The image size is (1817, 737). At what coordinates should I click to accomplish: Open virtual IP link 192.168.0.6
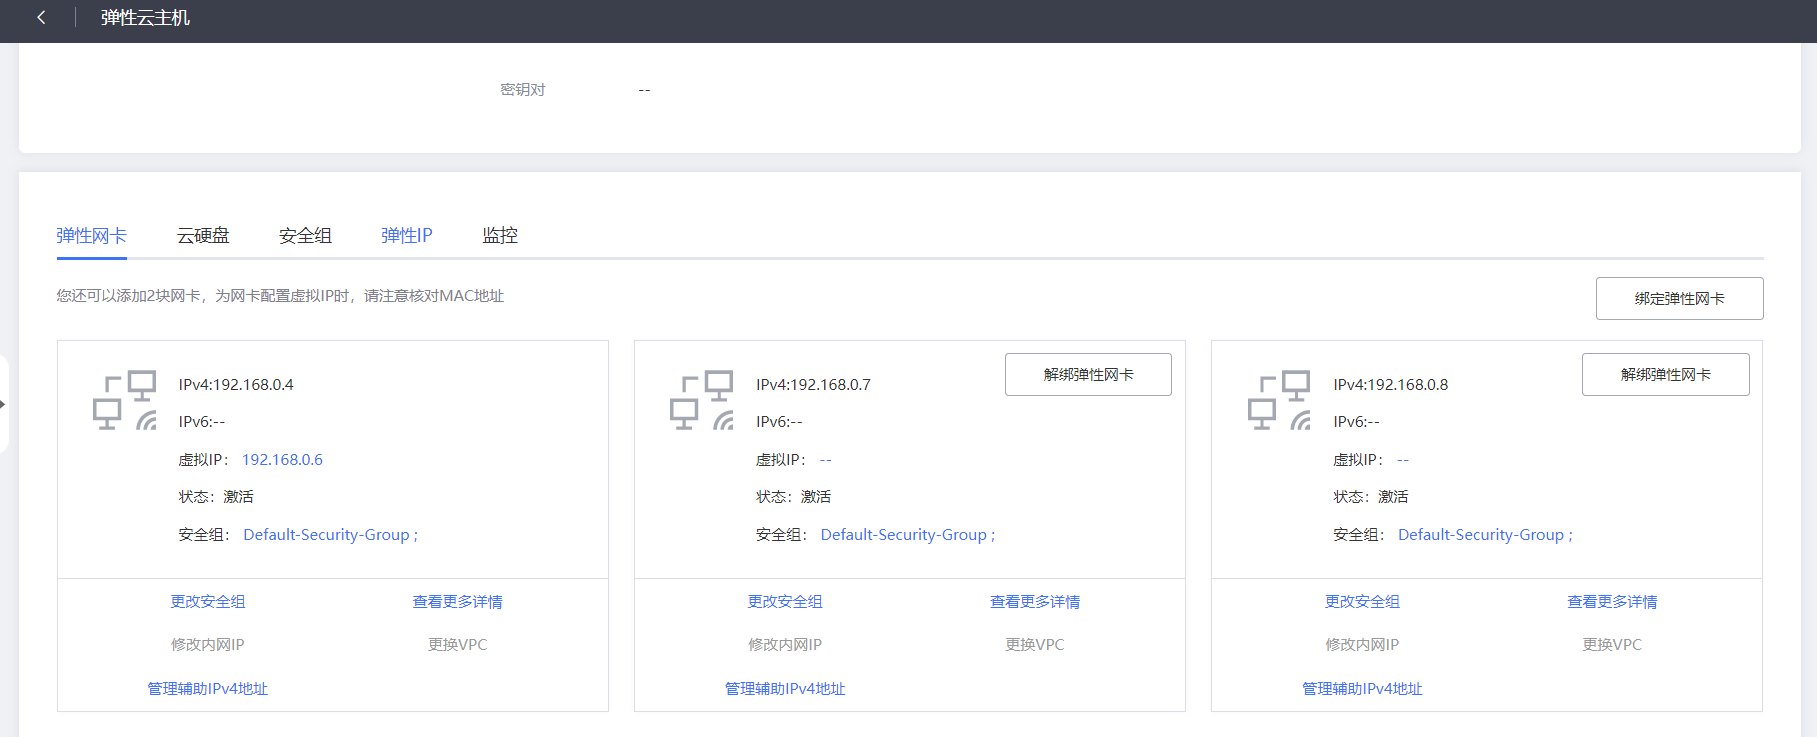click(x=282, y=460)
